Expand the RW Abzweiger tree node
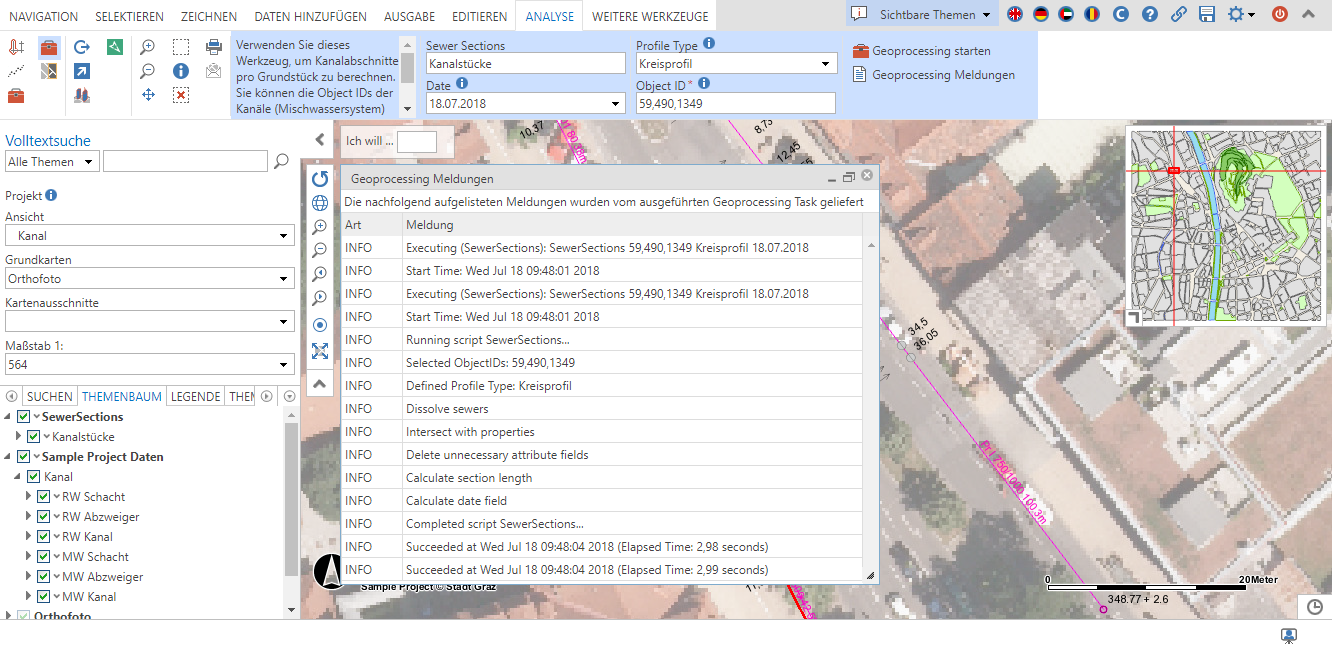The height and width of the screenshot is (646, 1332). 29,517
